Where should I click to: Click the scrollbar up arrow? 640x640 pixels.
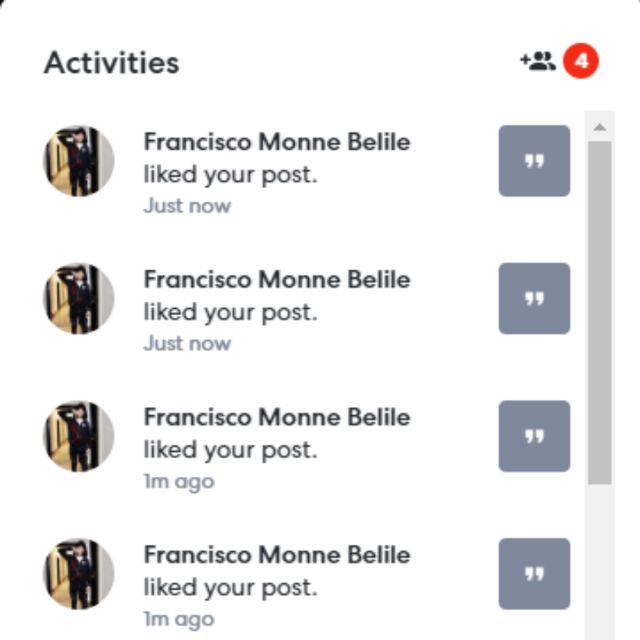pyautogui.click(x=599, y=128)
